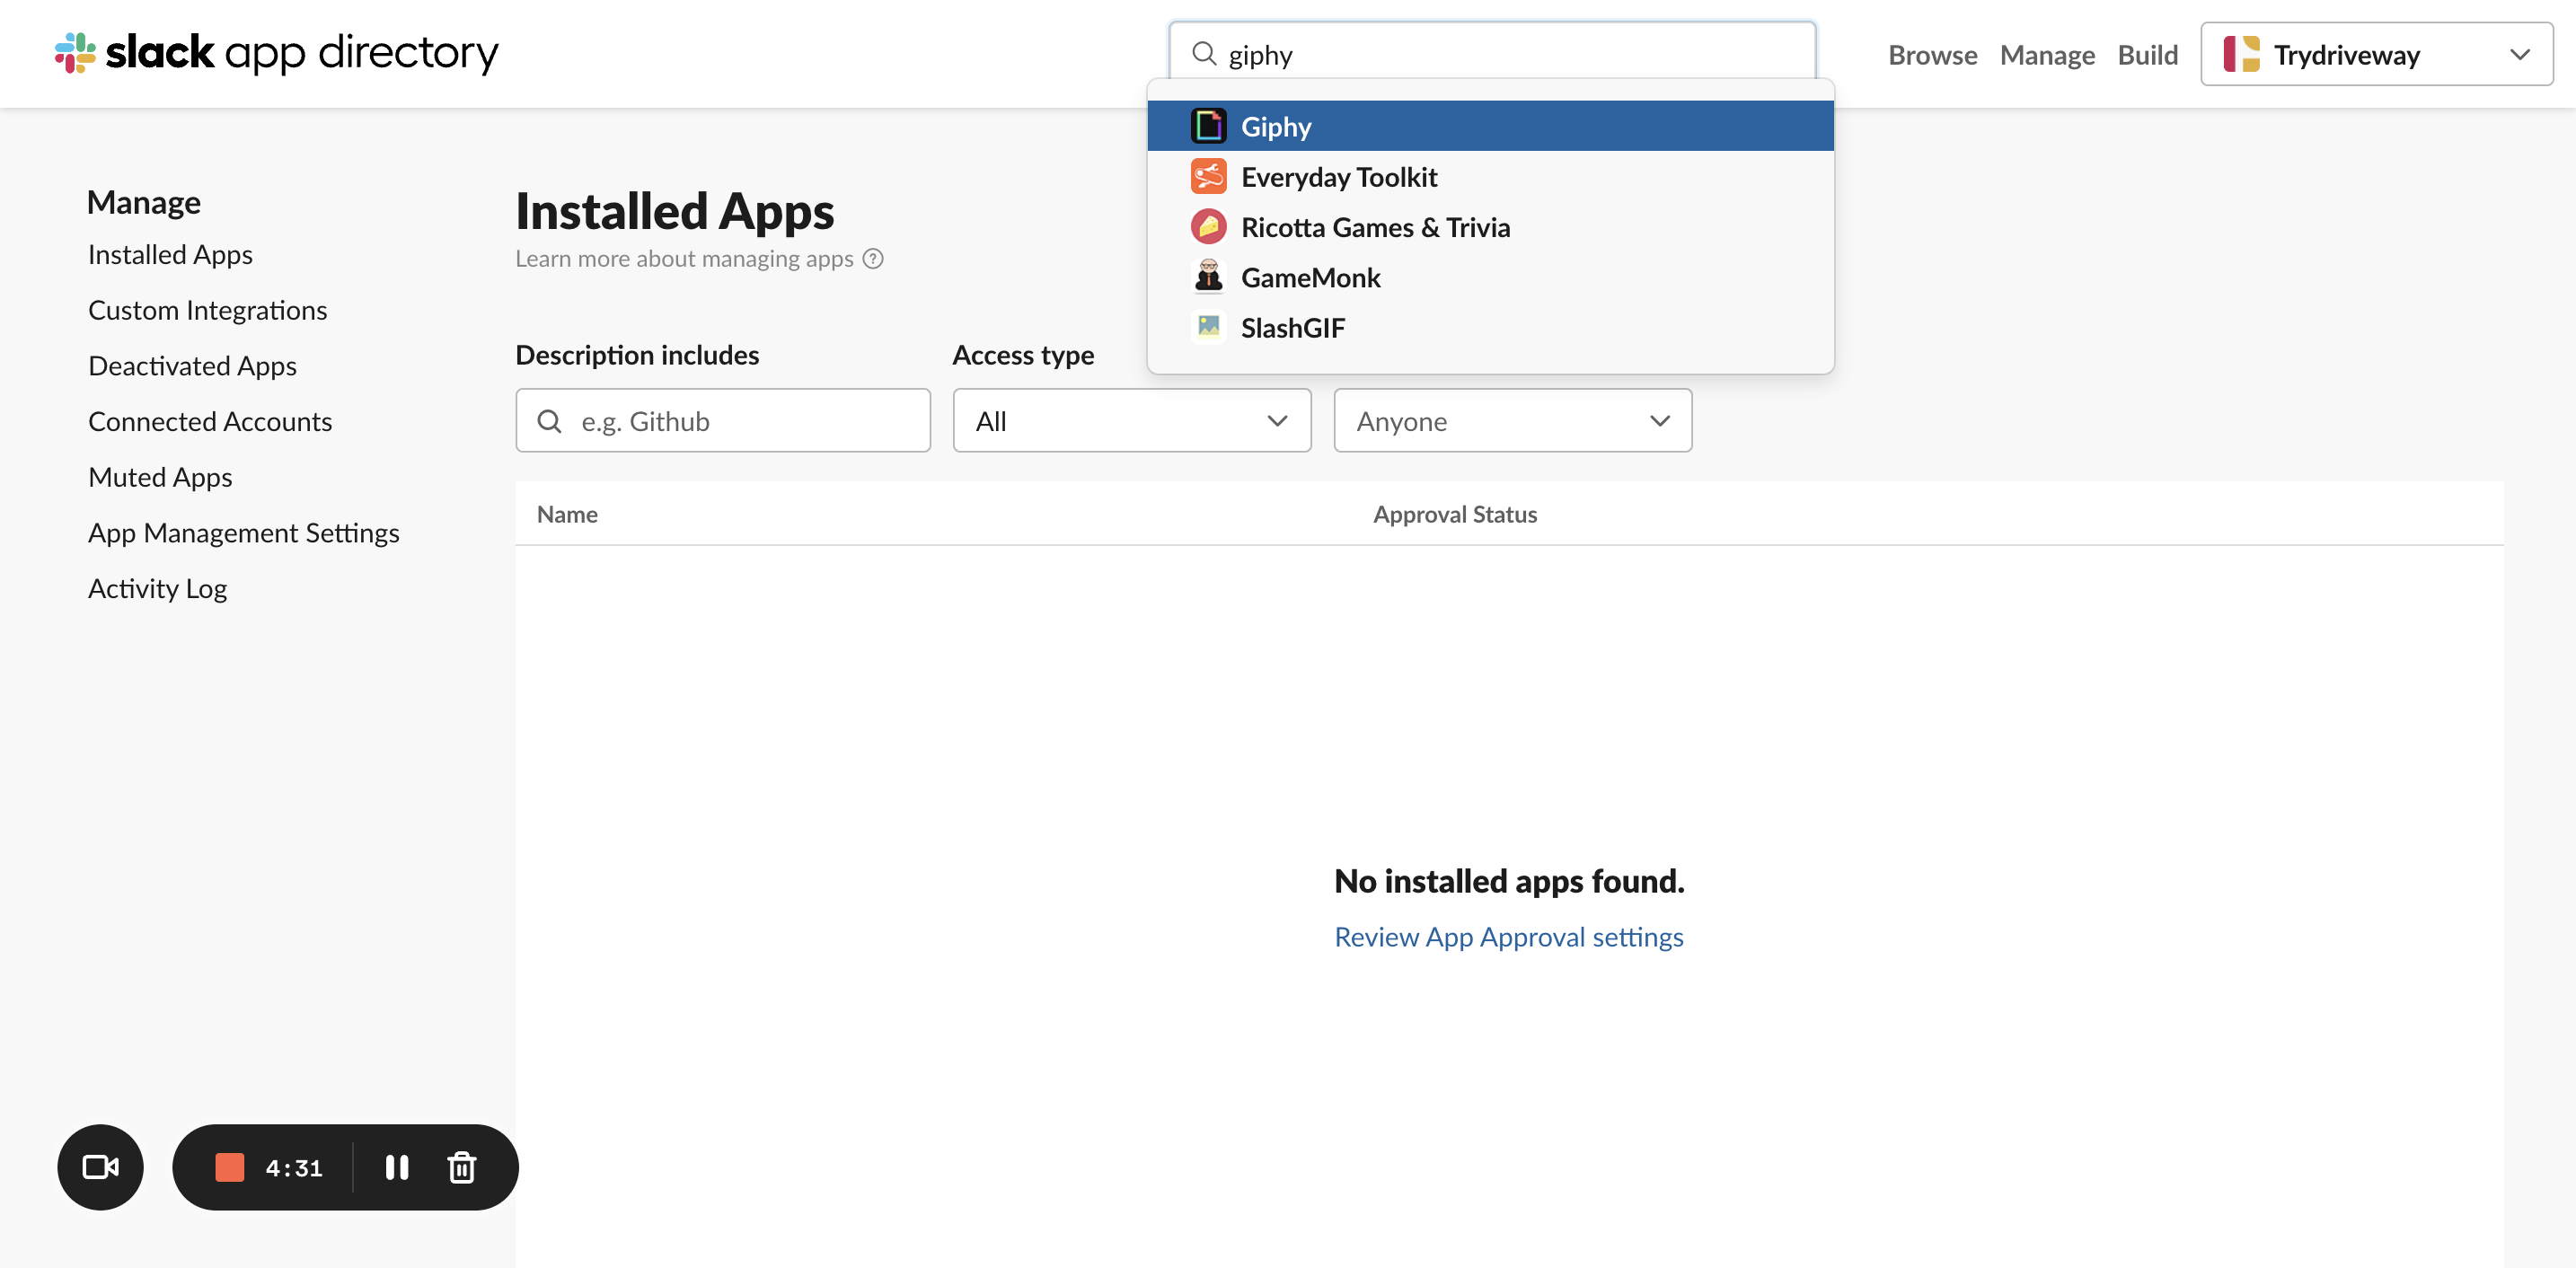Pause the screen recording
Viewport: 2576px width, 1268px height.
[x=397, y=1167]
